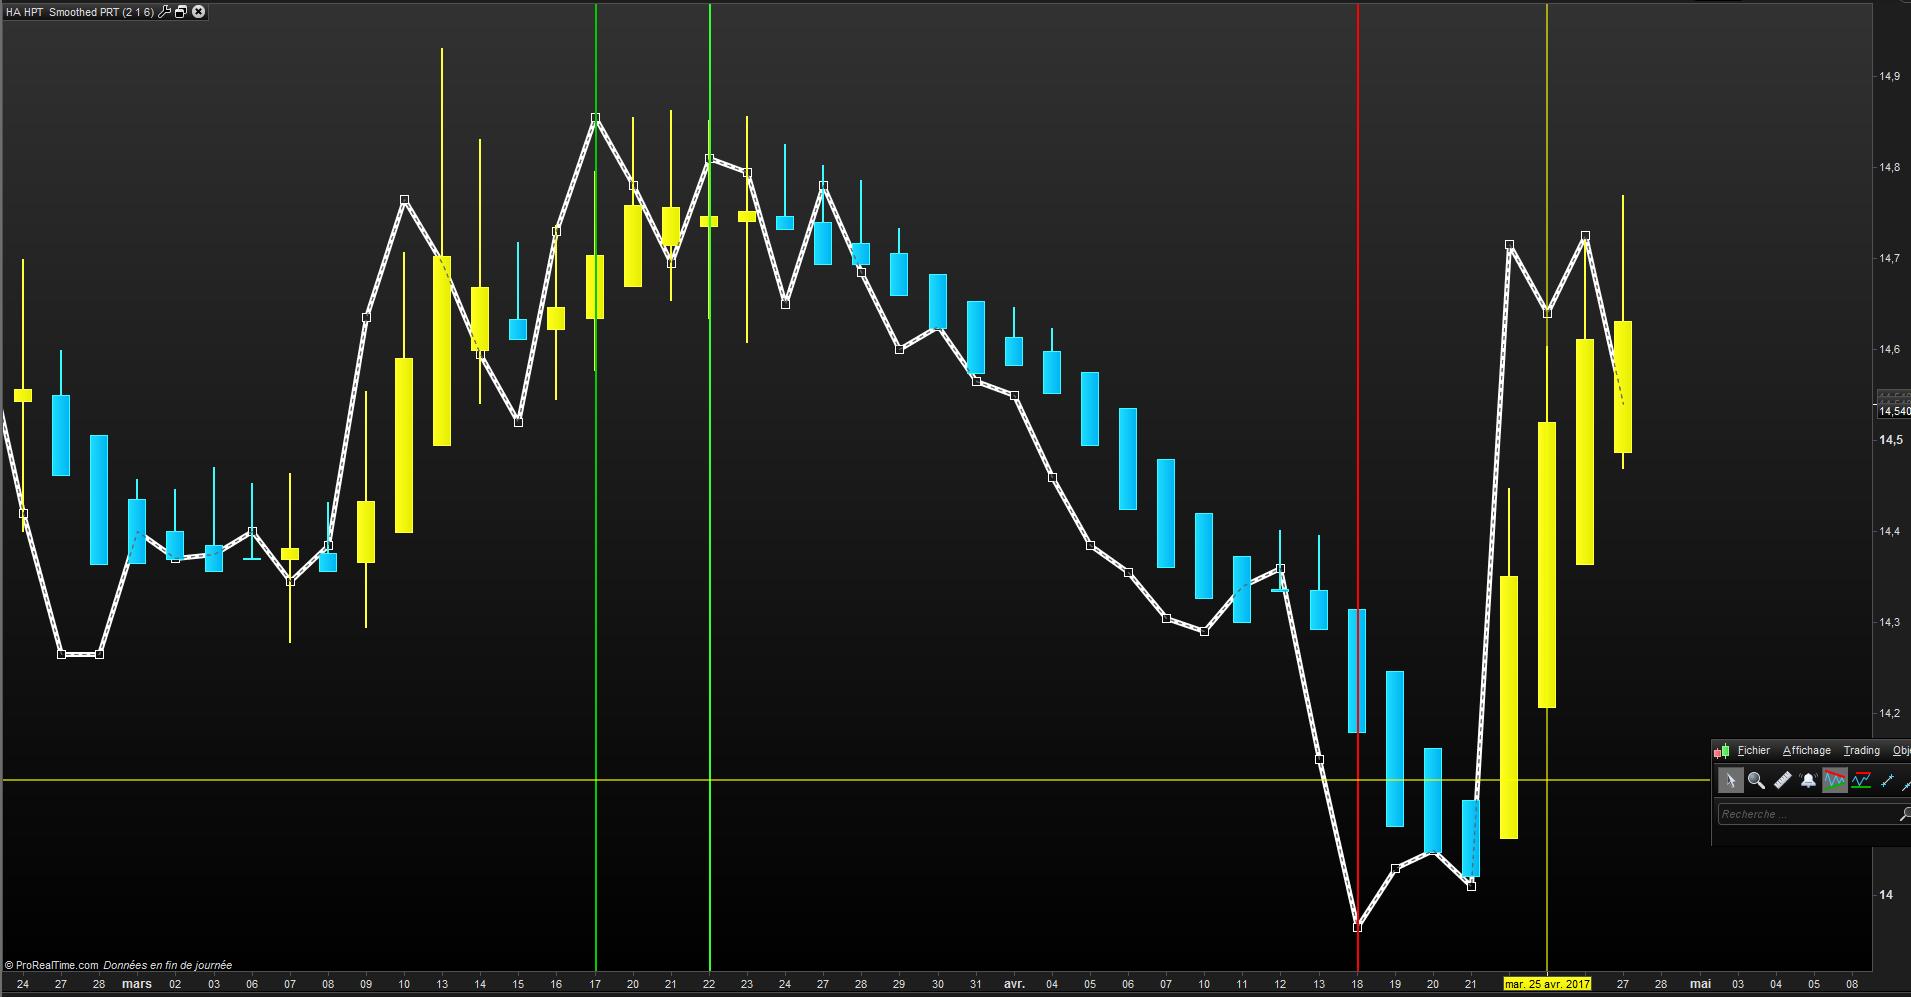The width and height of the screenshot is (1911, 997).
Task: Create an alert with the bell icon
Action: tap(1808, 780)
